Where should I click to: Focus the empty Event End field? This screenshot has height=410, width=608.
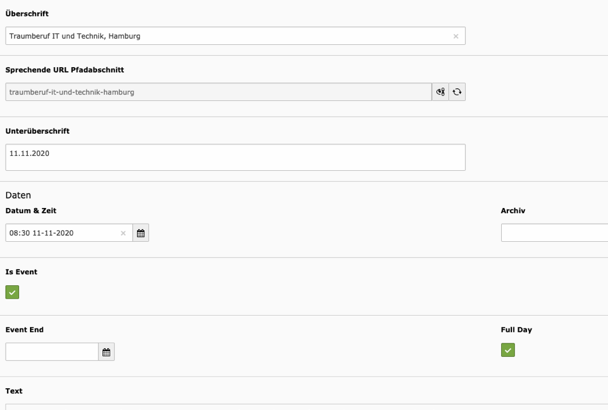pyautogui.click(x=52, y=352)
